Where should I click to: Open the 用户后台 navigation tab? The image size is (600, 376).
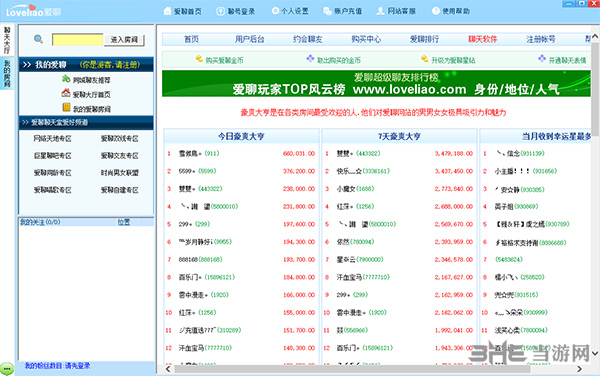point(249,39)
